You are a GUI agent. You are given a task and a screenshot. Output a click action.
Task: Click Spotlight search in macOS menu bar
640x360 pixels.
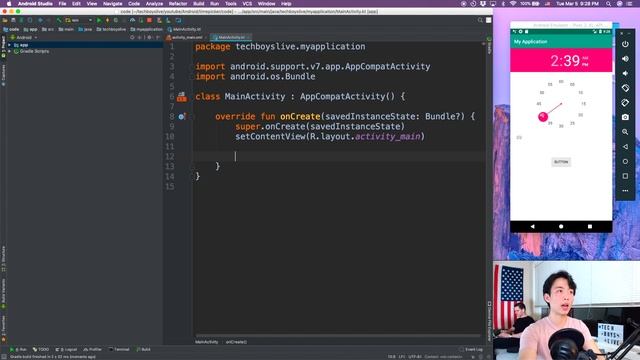tap(609, 3)
